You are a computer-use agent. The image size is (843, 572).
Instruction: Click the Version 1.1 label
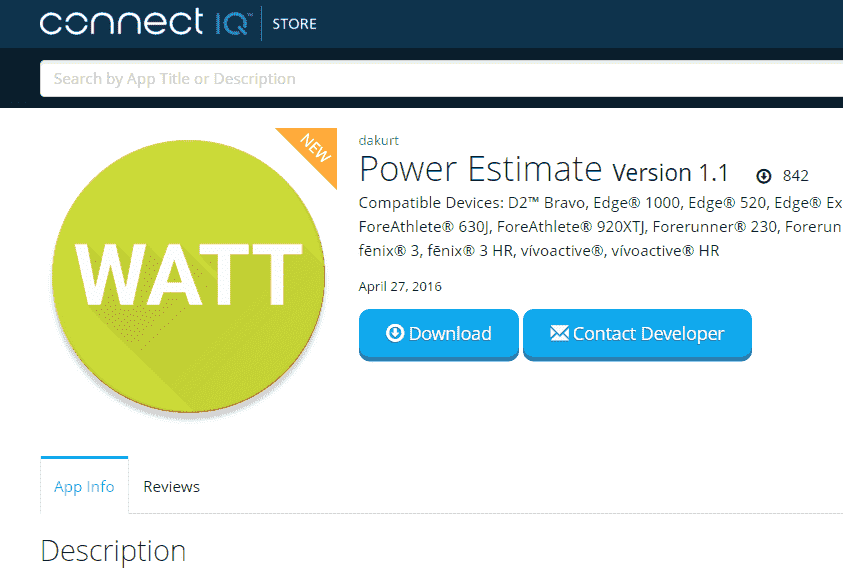pos(670,172)
